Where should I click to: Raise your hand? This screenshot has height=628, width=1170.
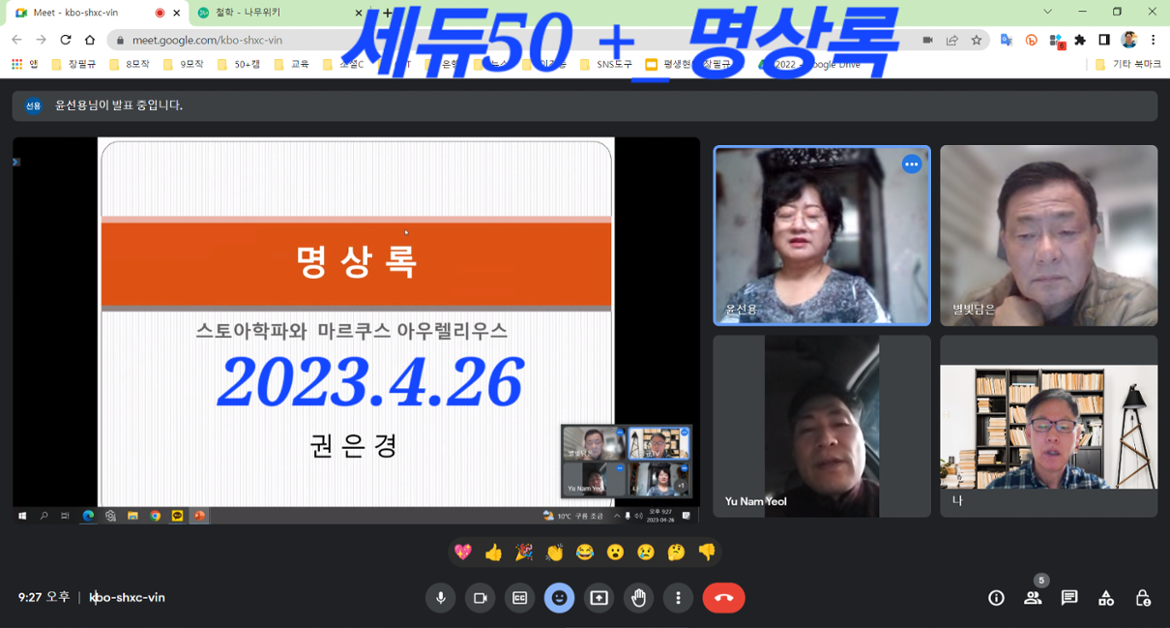coord(639,597)
